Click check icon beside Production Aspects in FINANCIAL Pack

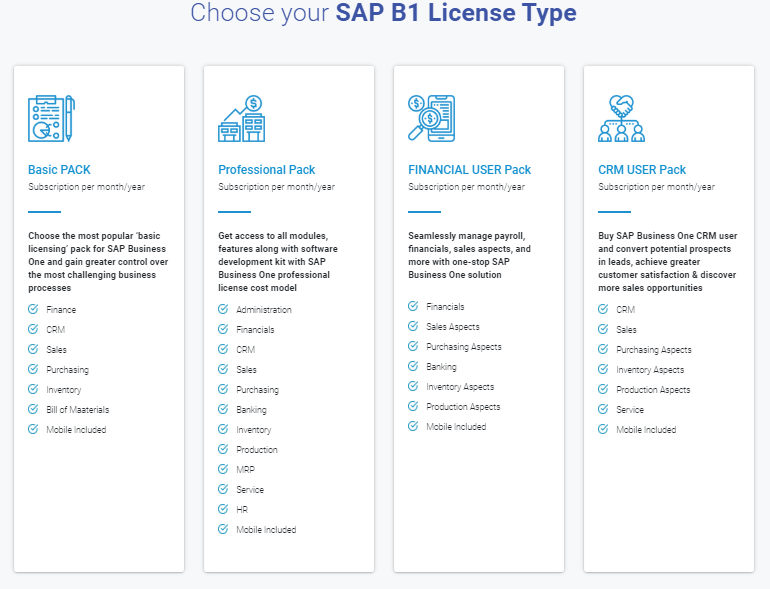pos(413,406)
